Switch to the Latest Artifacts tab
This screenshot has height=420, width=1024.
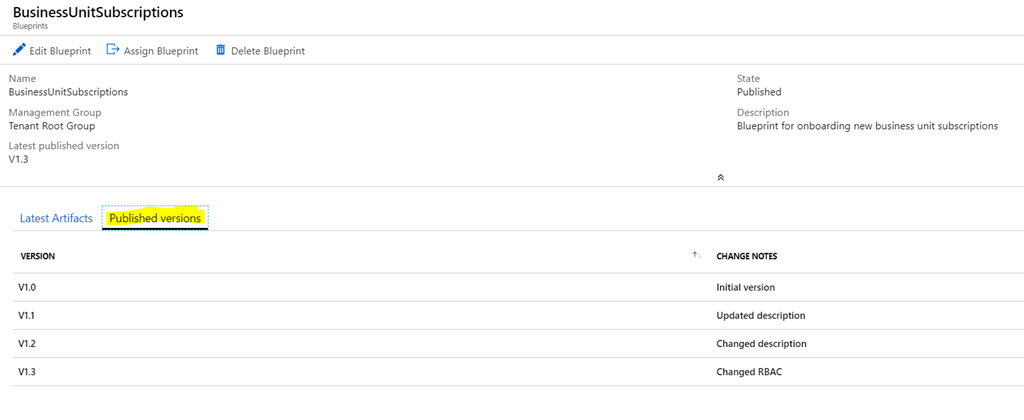point(56,218)
